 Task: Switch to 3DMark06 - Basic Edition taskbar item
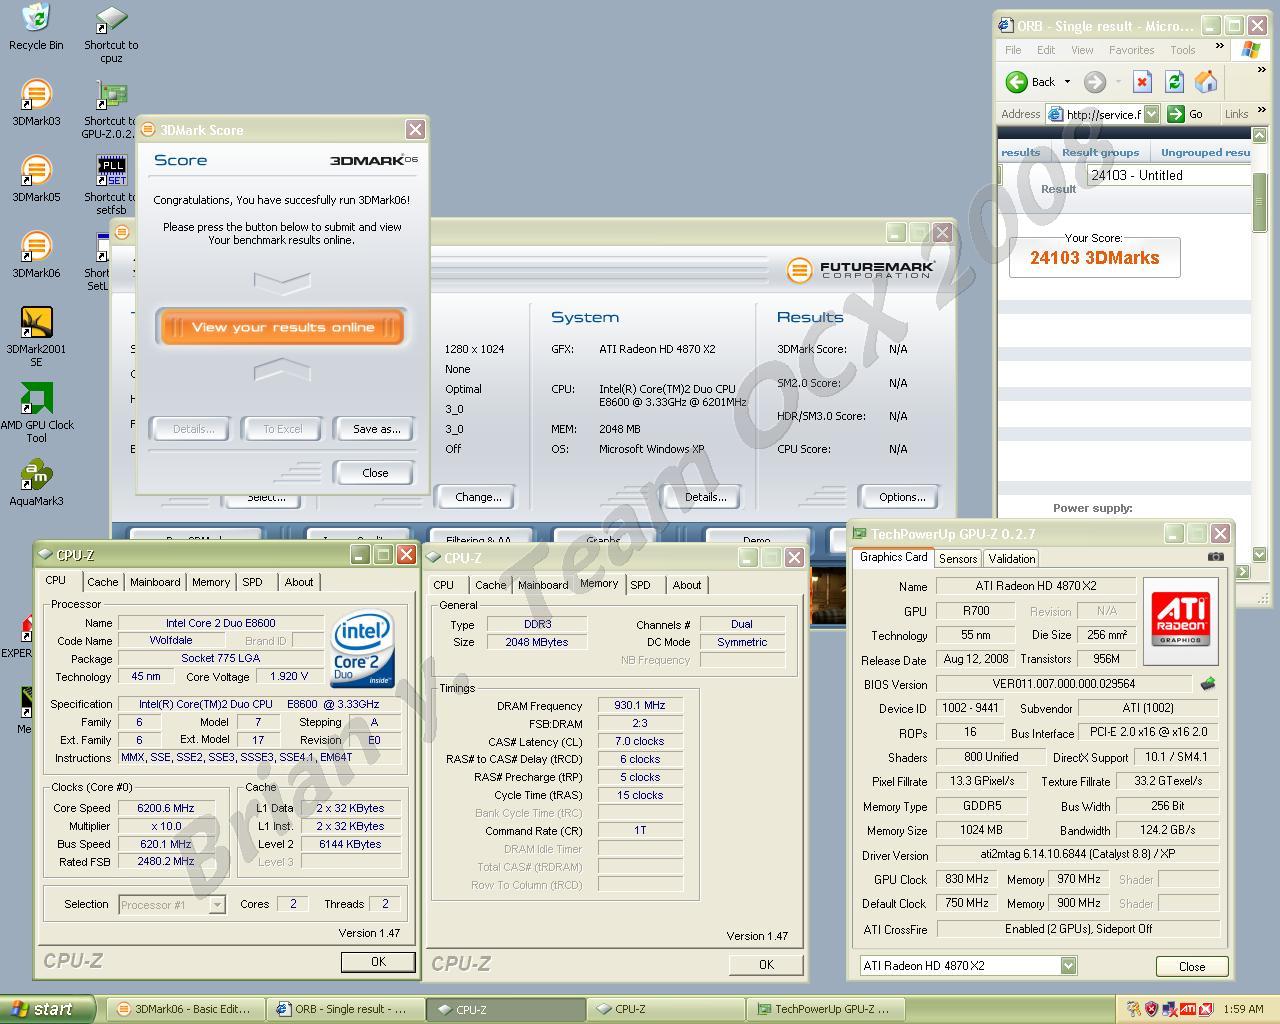tap(185, 1009)
